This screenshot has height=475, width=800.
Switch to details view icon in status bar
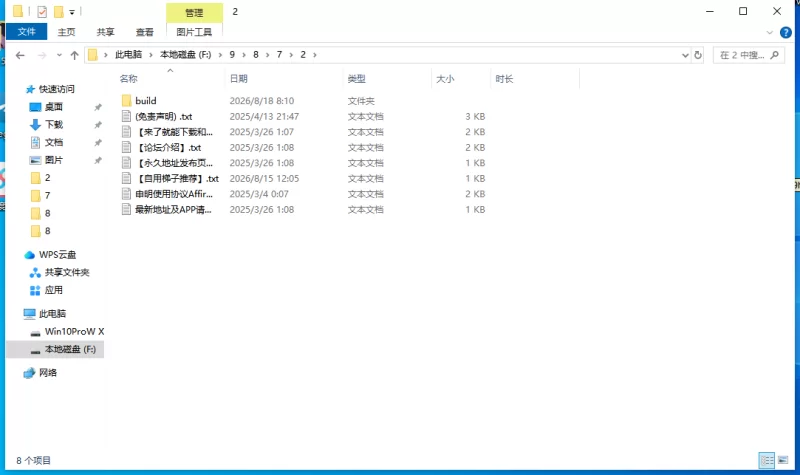[767, 460]
